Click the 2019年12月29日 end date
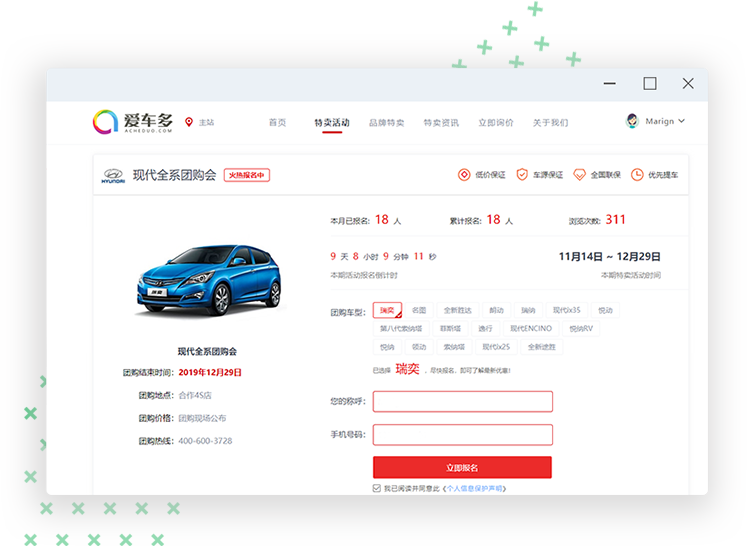The width and height of the screenshot is (747, 546). (210, 372)
